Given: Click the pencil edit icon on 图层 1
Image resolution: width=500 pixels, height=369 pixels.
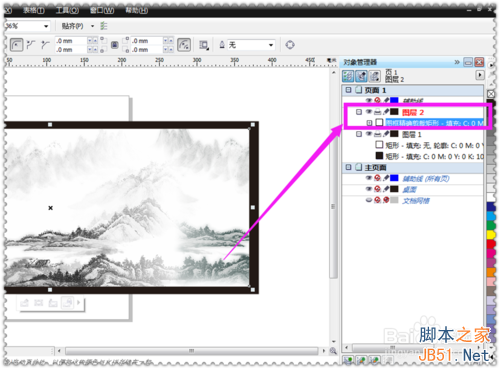Looking at the screenshot, I should [386, 134].
